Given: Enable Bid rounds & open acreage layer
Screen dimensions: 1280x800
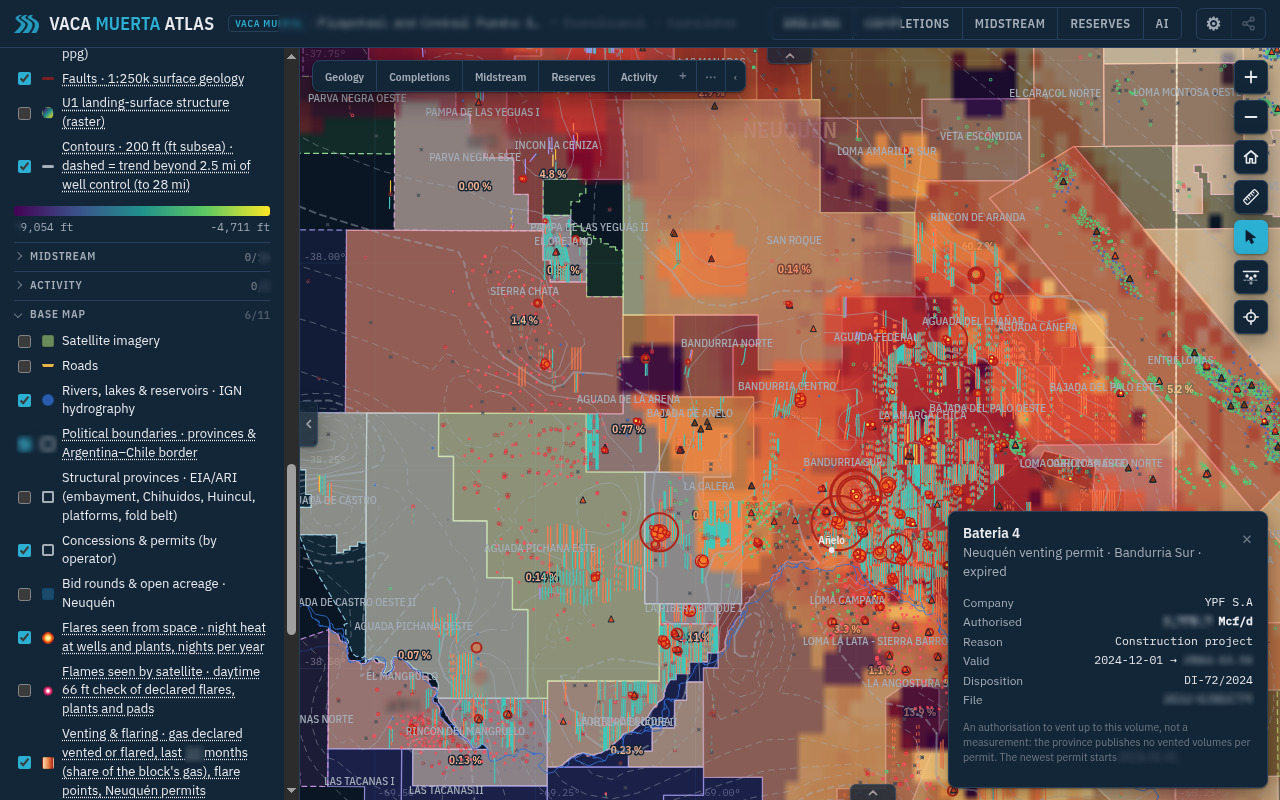Looking at the screenshot, I should (x=24, y=594).
